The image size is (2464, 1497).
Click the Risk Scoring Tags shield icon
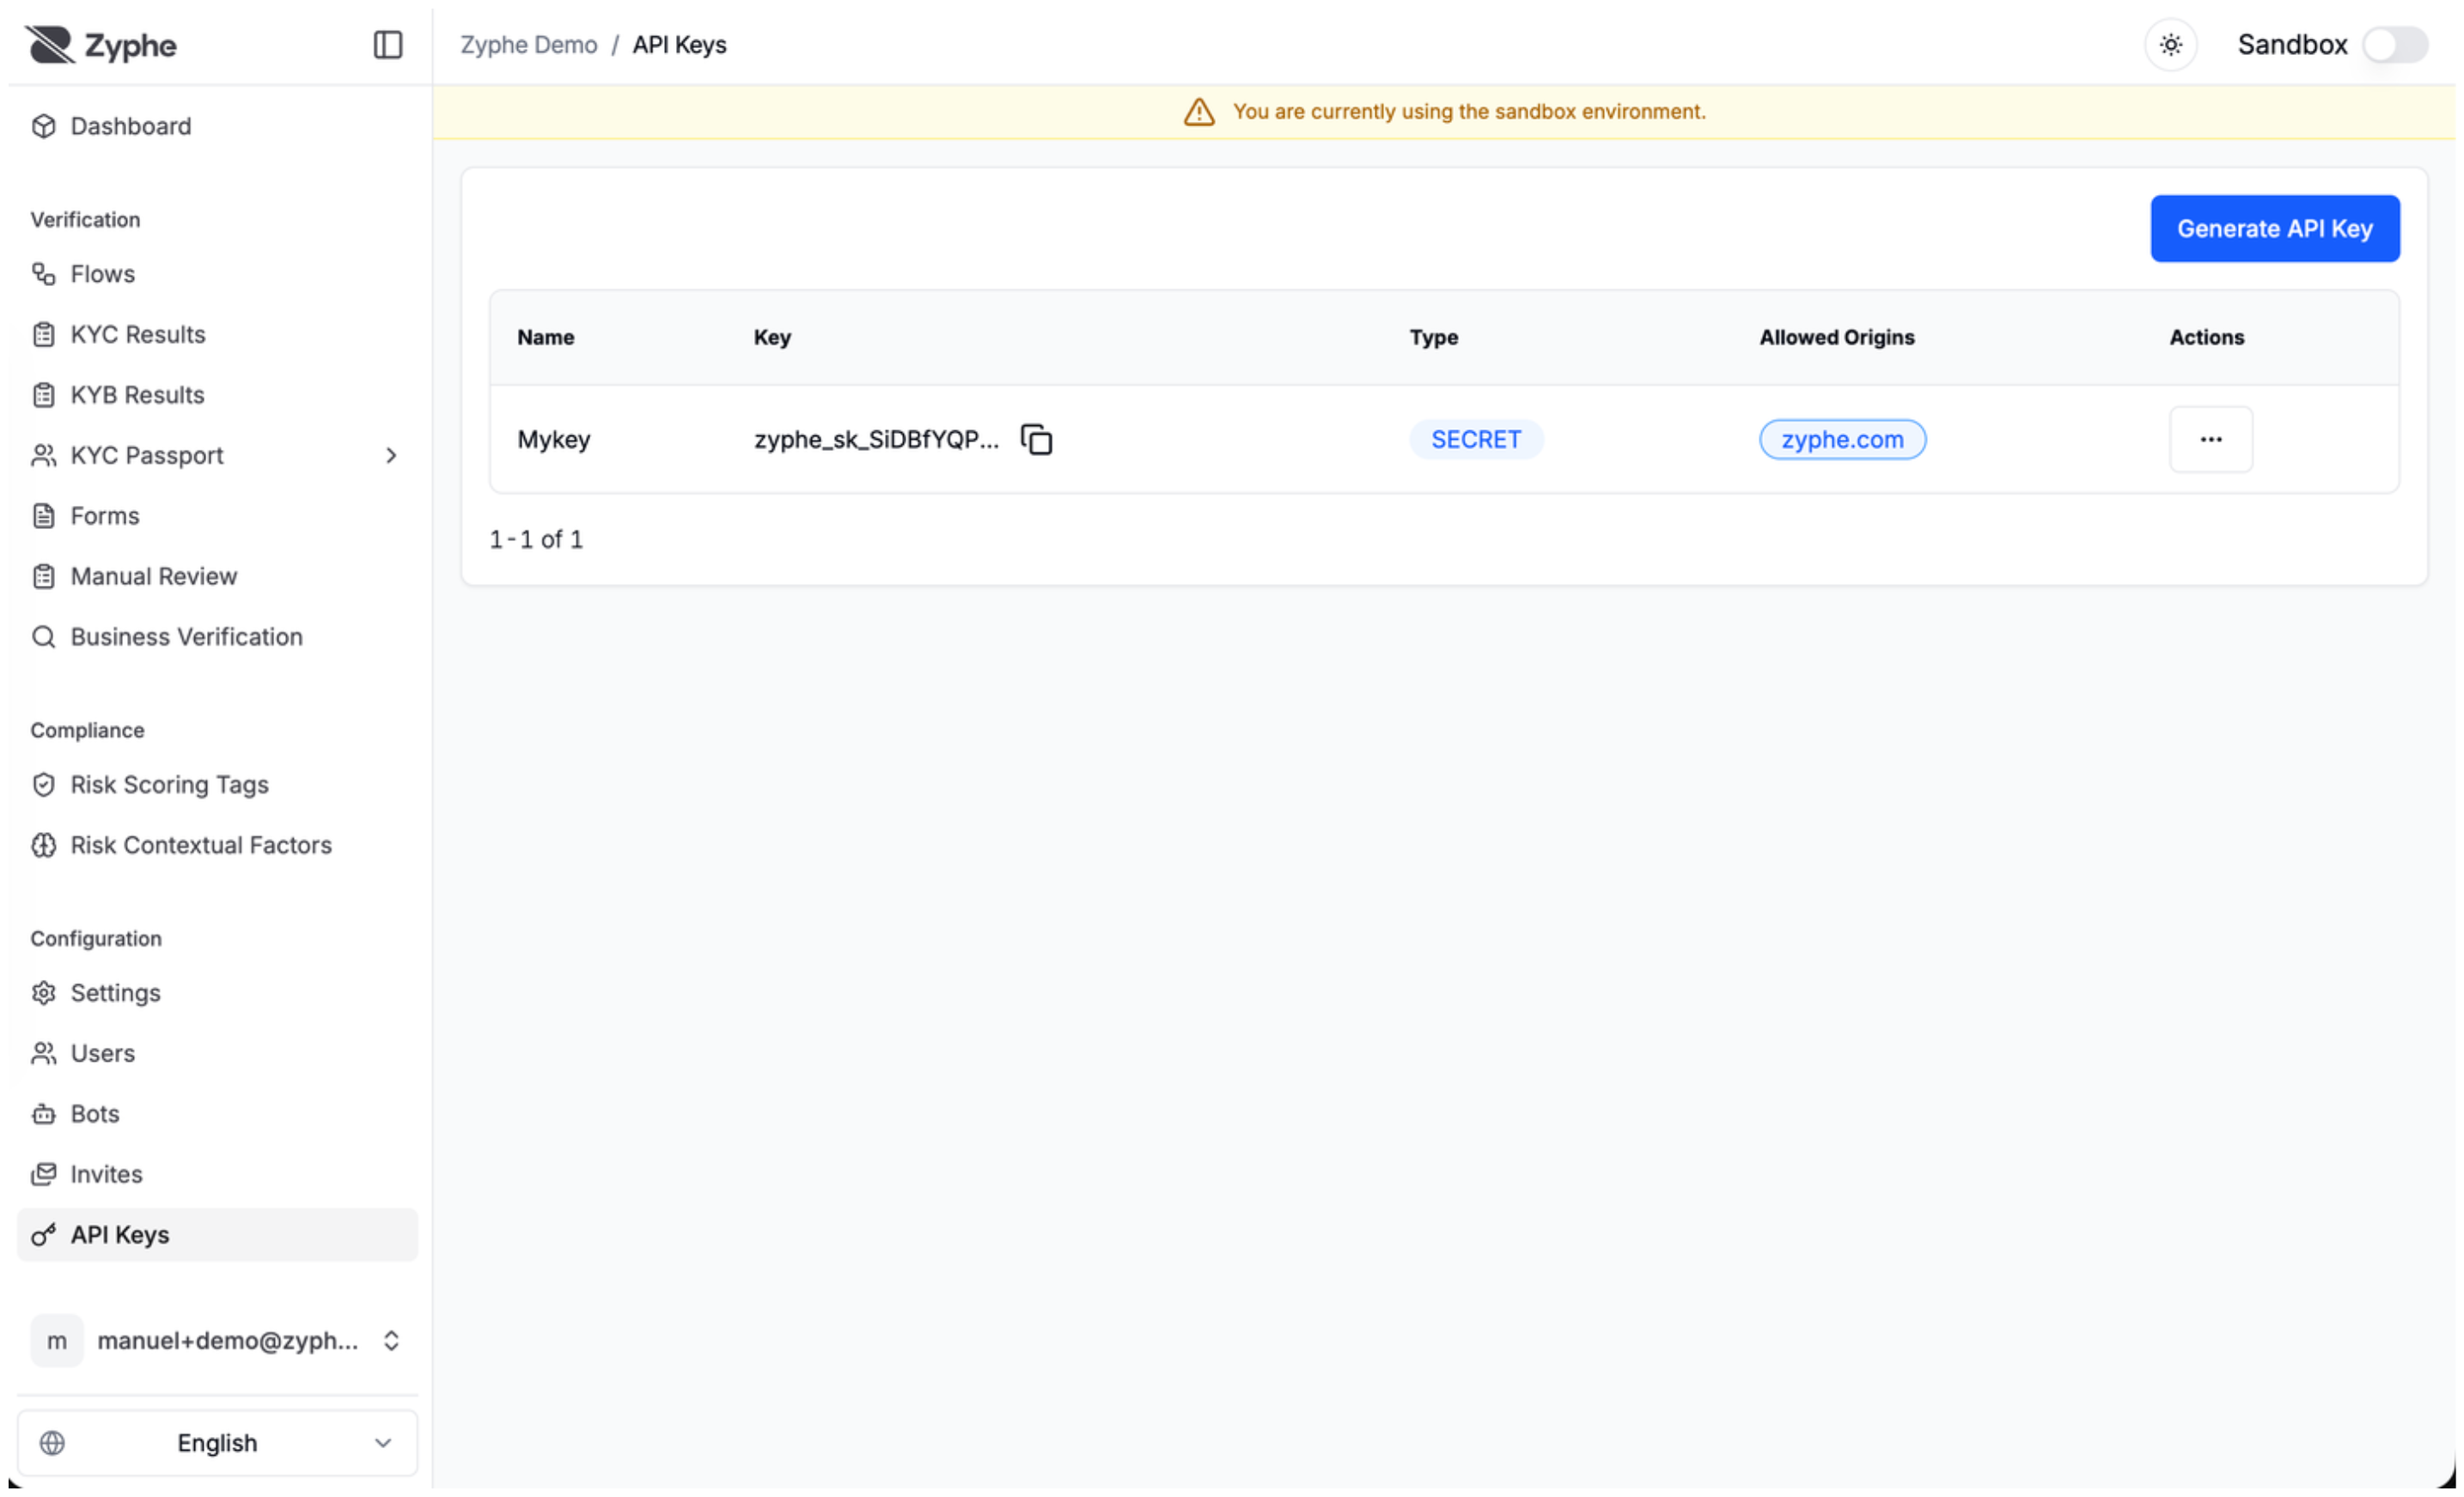[43, 785]
